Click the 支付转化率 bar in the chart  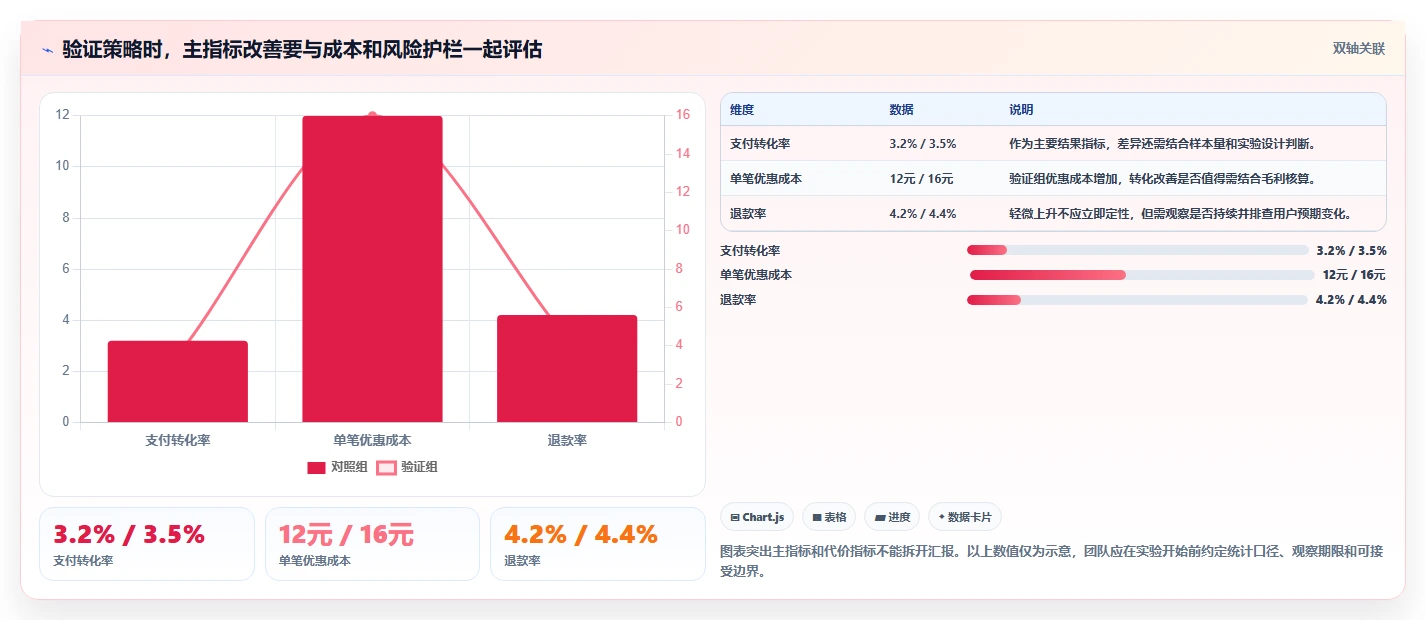[x=178, y=381]
